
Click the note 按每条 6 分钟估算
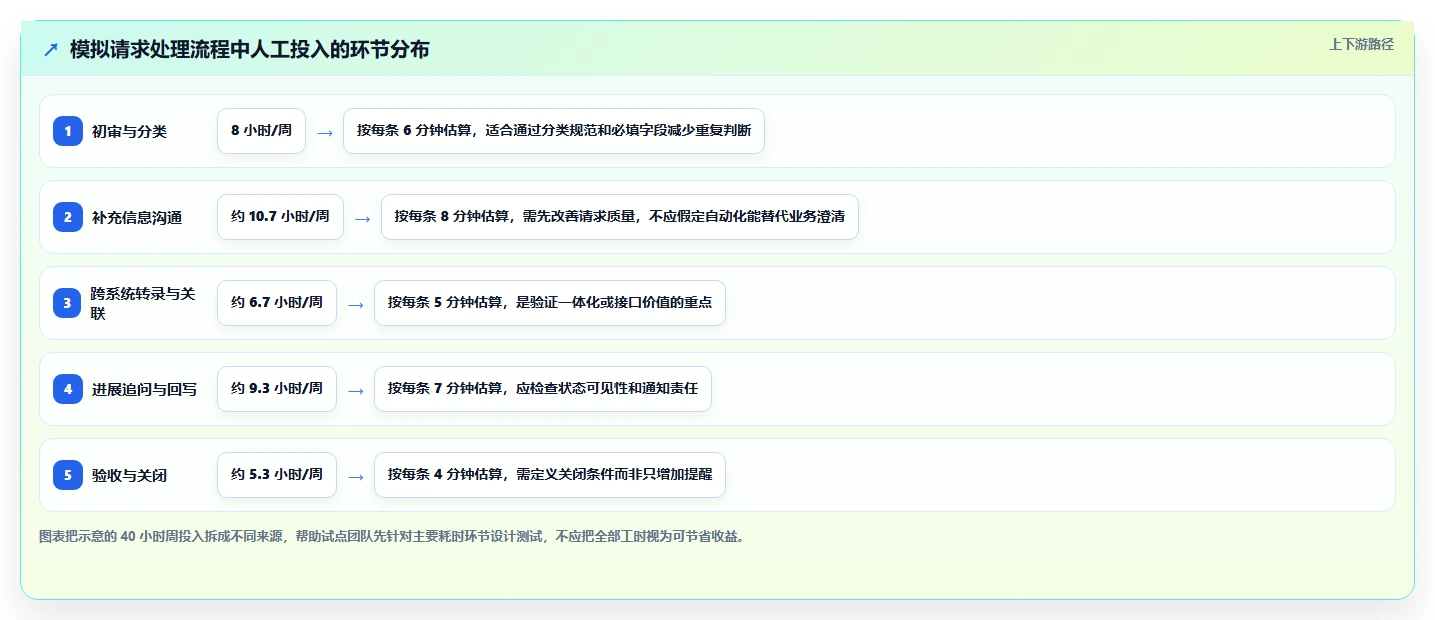coord(554,131)
